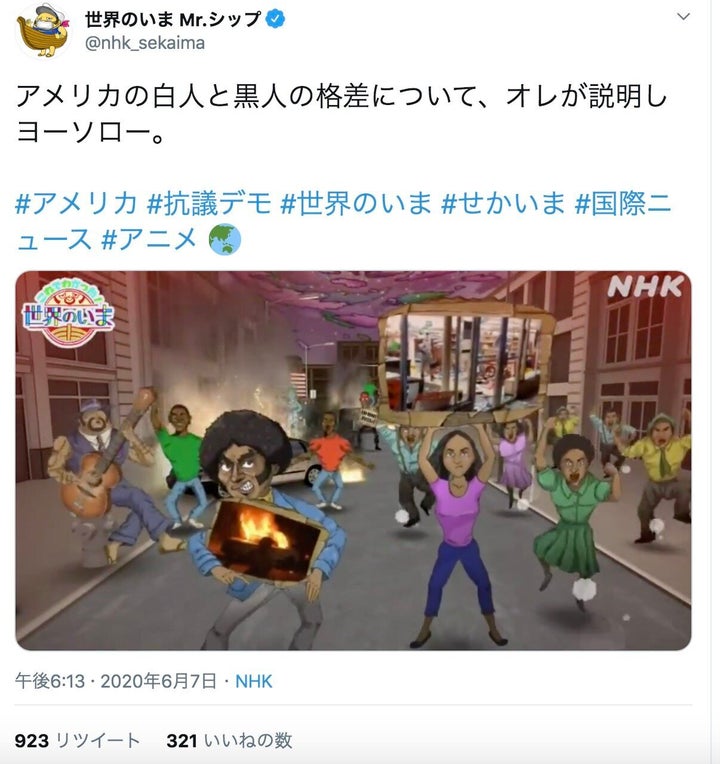Open the #アニメ hashtag
The height and width of the screenshot is (764, 720).
tap(149, 239)
